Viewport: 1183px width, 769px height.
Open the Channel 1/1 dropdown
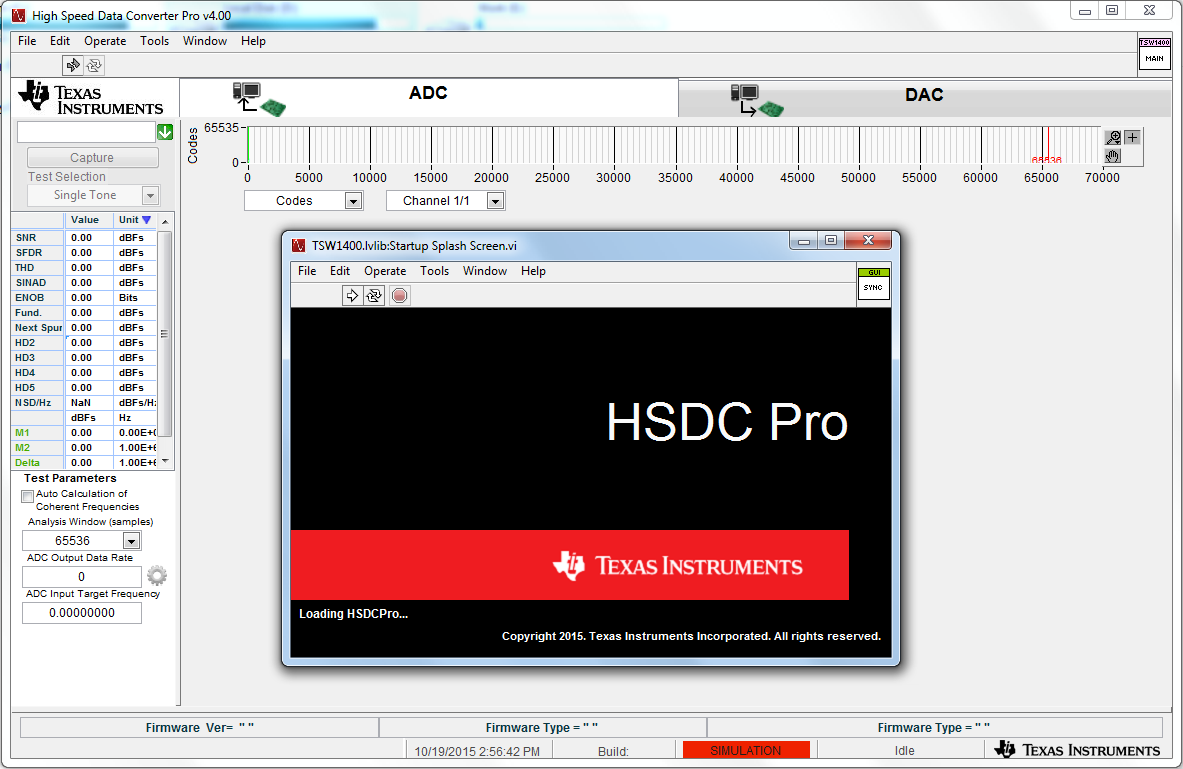[496, 201]
